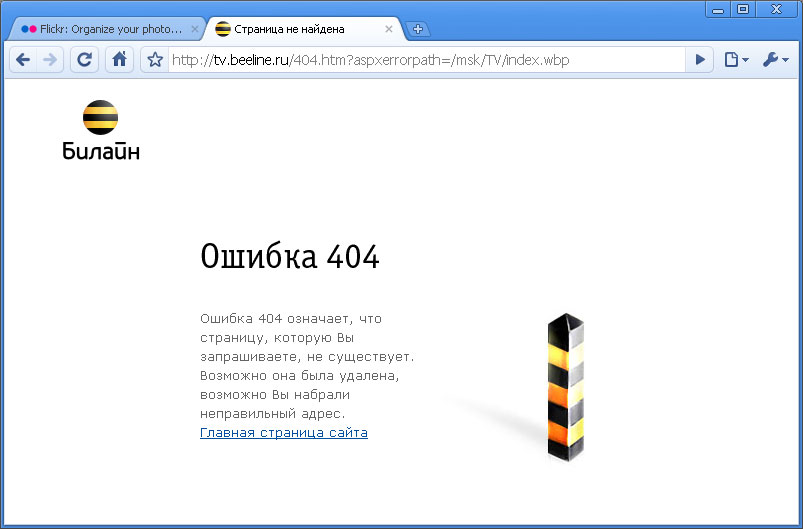Click the 'Ошибка 404' heading
803x529 pixels.
pyautogui.click(x=290, y=256)
